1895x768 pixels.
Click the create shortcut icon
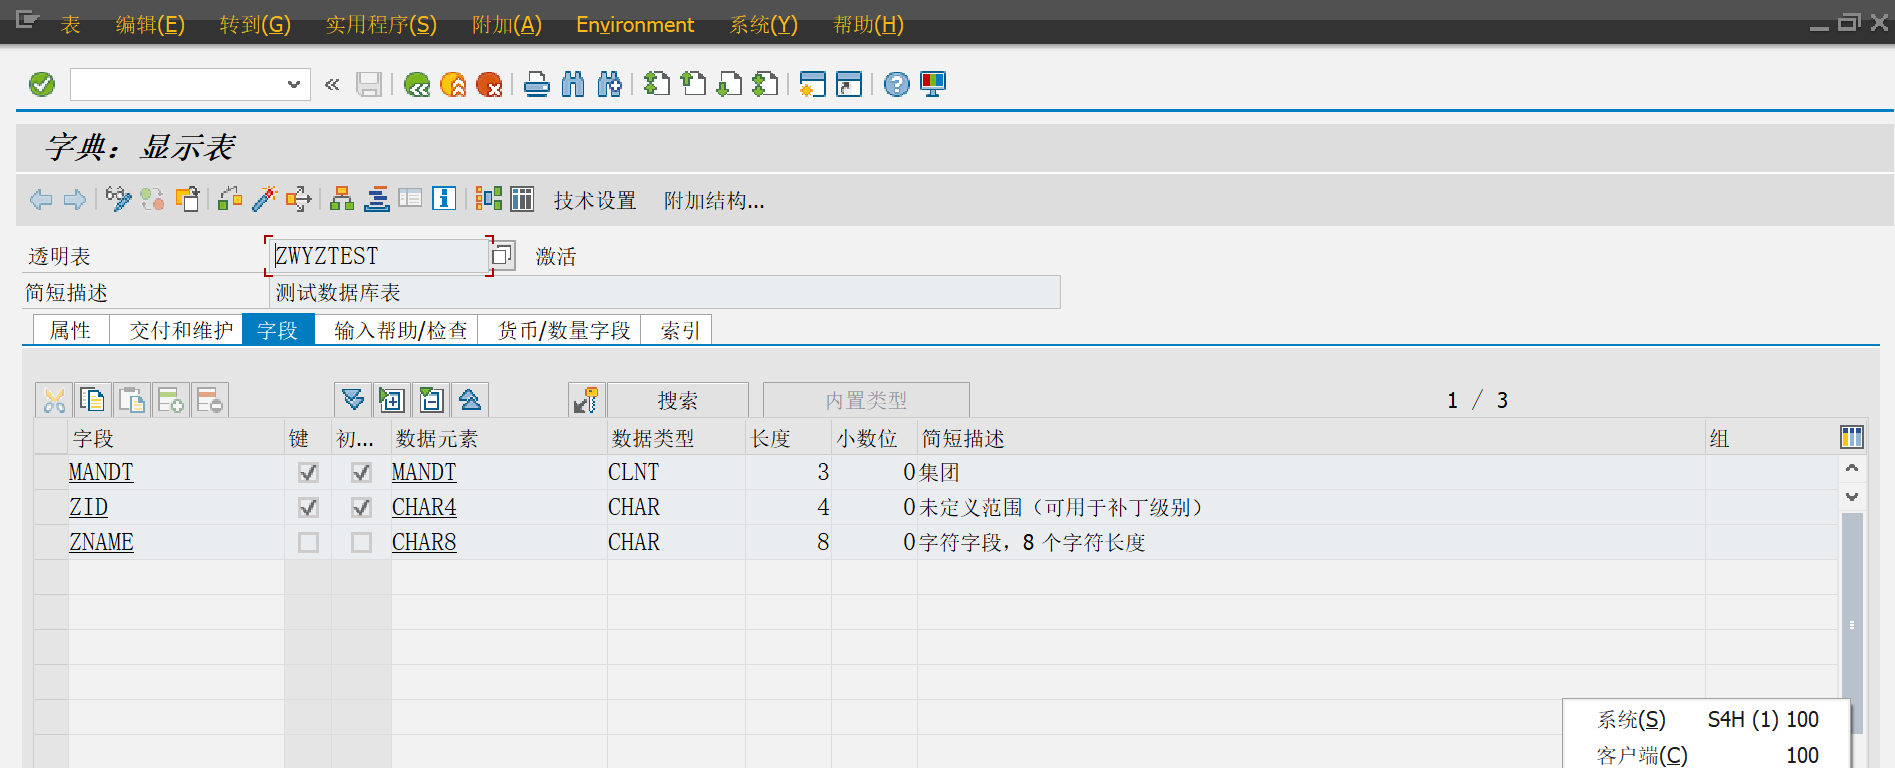849,85
